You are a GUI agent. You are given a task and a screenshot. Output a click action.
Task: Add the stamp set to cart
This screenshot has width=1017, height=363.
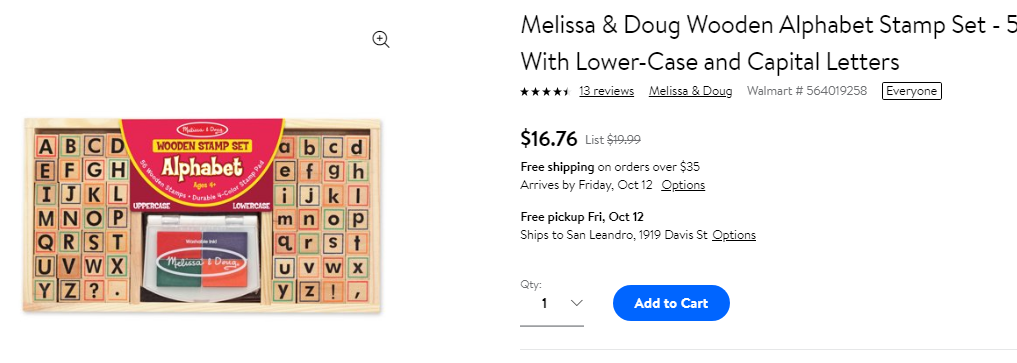click(x=671, y=303)
